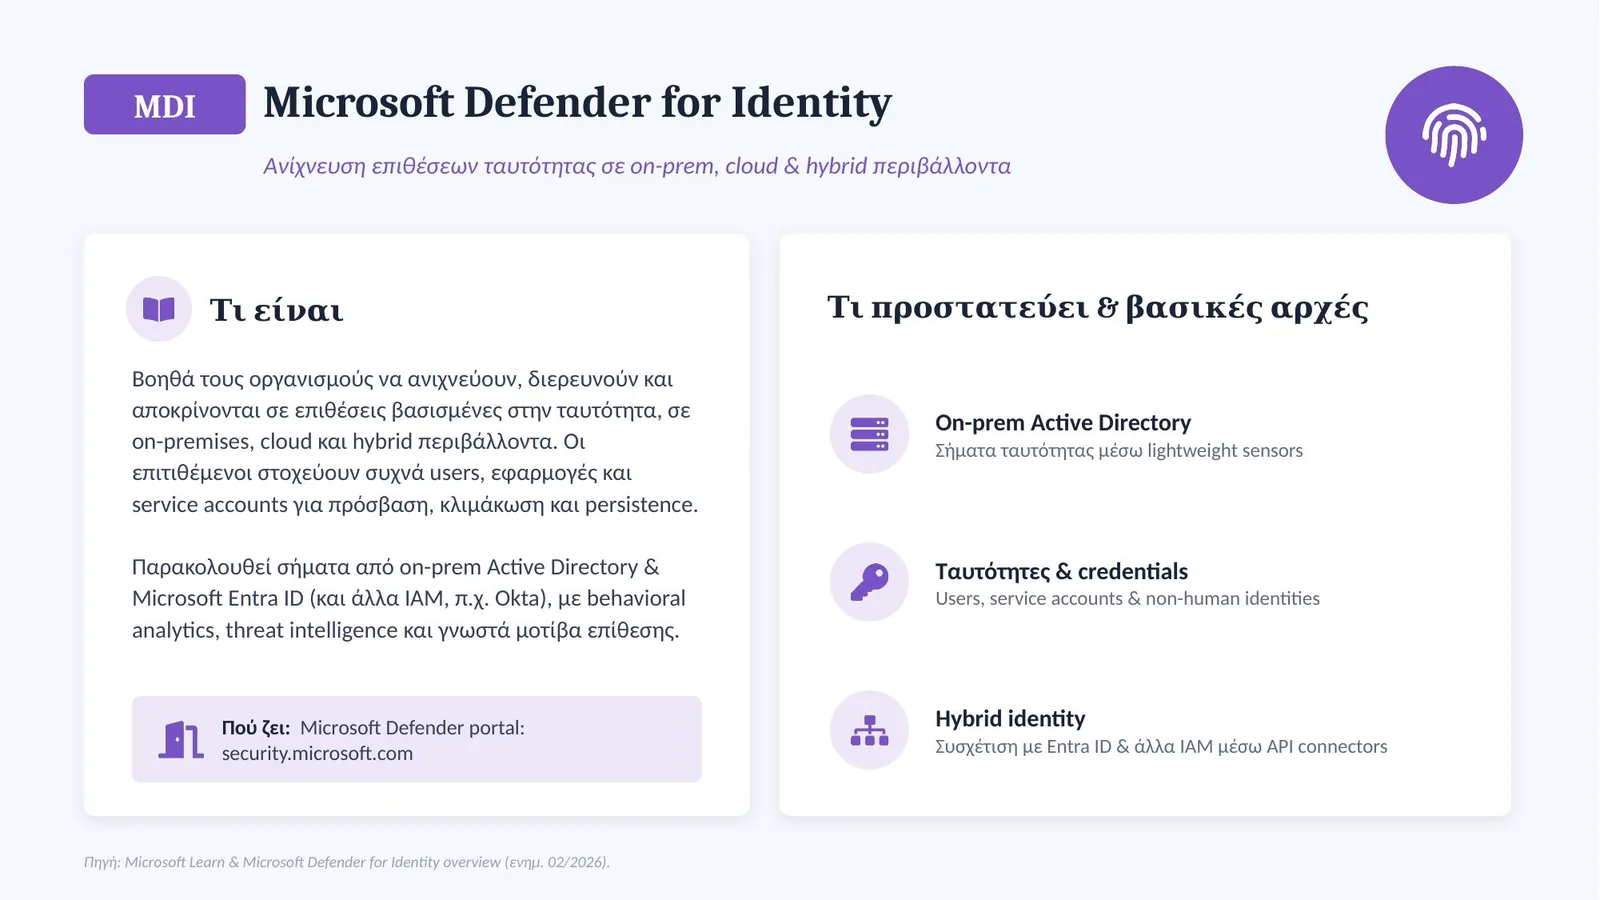The width and height of the screenshot is (1600, 900).
Task: Click the text Σήματα ταυτότητας μέσω lightweight sensors
Action: tap(1119, 451)
